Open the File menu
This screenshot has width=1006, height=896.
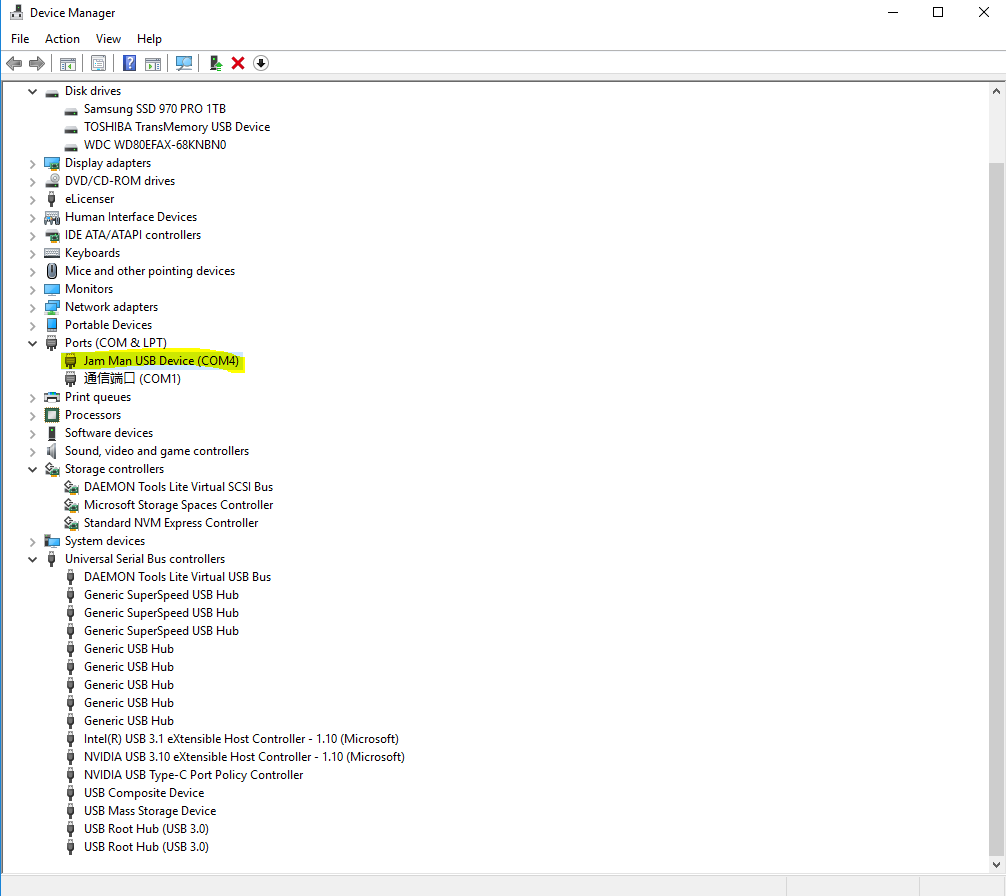[x=20, y=39]
